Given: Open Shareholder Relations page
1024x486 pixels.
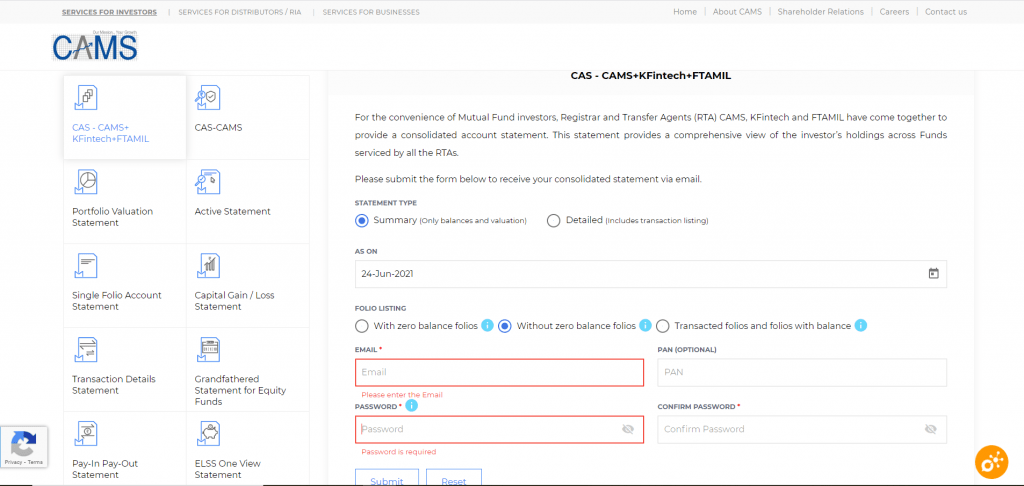Looking at the screenshot, I should click(x=820, y=12).
